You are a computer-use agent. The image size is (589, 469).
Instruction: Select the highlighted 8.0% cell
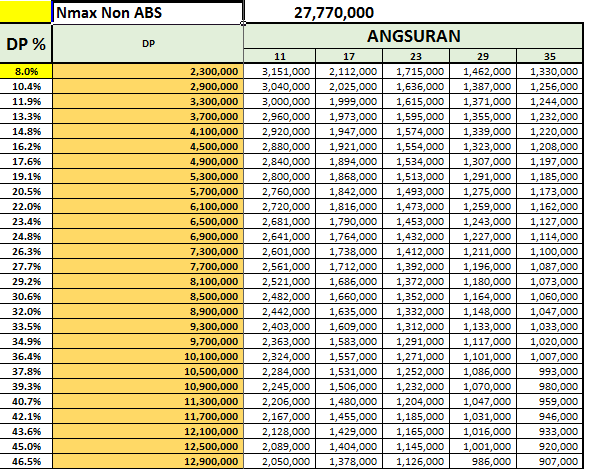coord(26,71)
